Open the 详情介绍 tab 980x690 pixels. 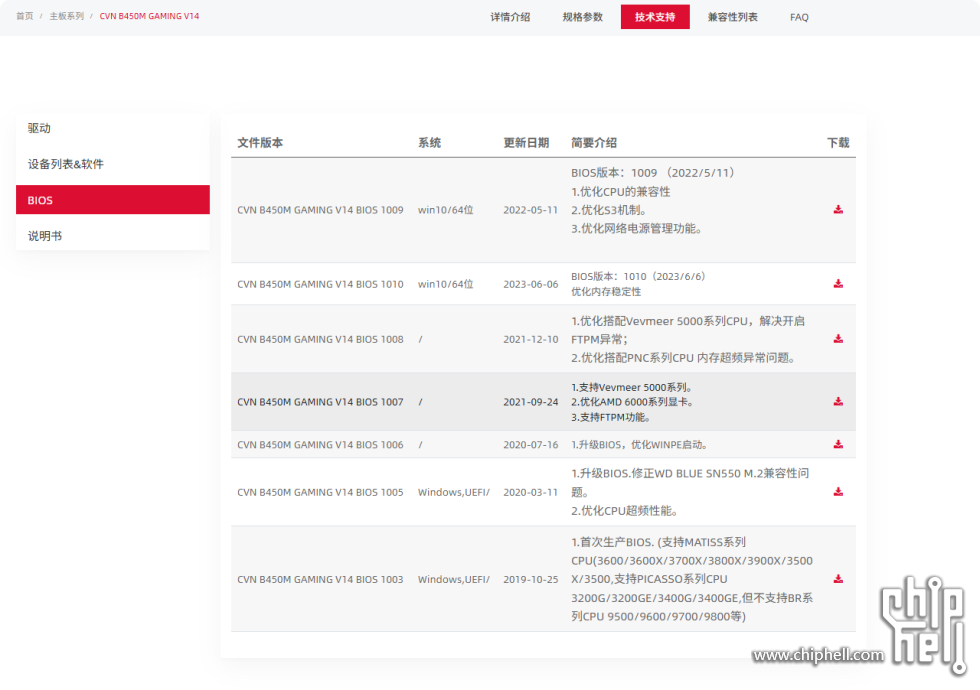[x=510, y=17]
